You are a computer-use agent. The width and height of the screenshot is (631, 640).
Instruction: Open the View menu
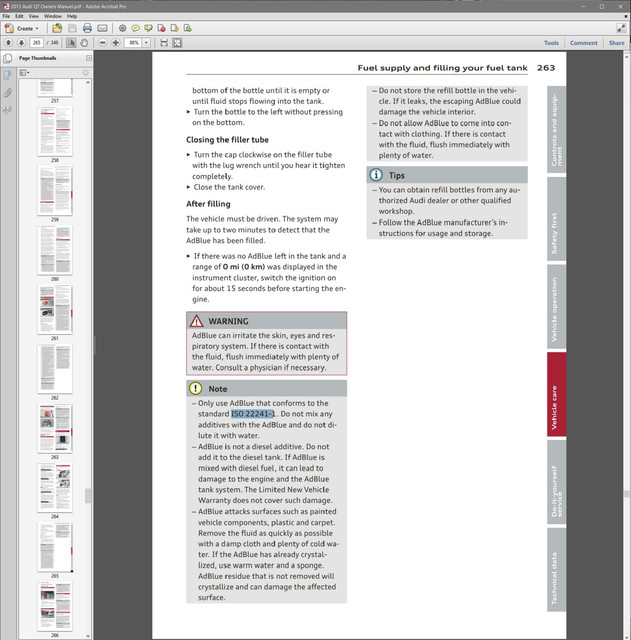(33, 16)
